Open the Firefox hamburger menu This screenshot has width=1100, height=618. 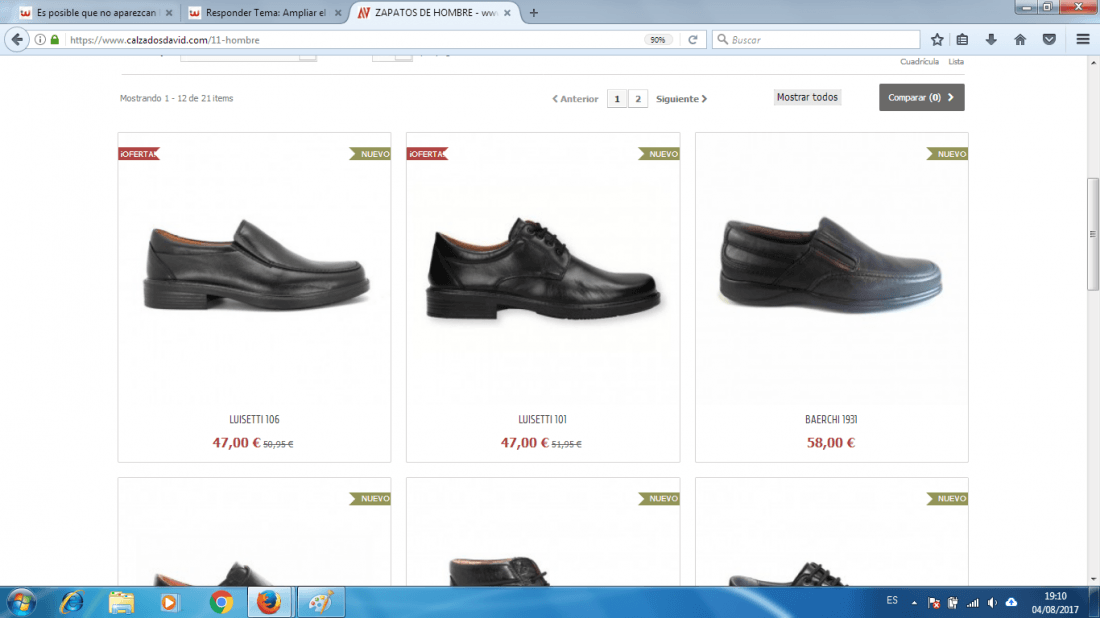tap(1082, 40)
